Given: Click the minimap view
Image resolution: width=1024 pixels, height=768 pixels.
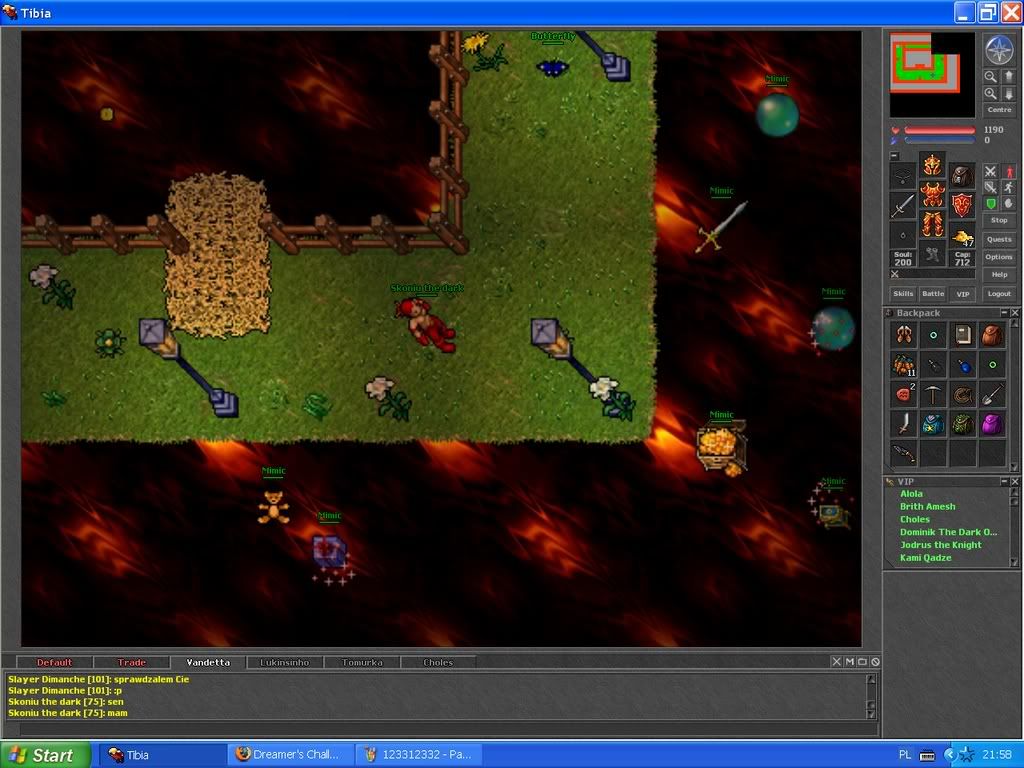Looking at the screenshot, I should click(932, 74).
